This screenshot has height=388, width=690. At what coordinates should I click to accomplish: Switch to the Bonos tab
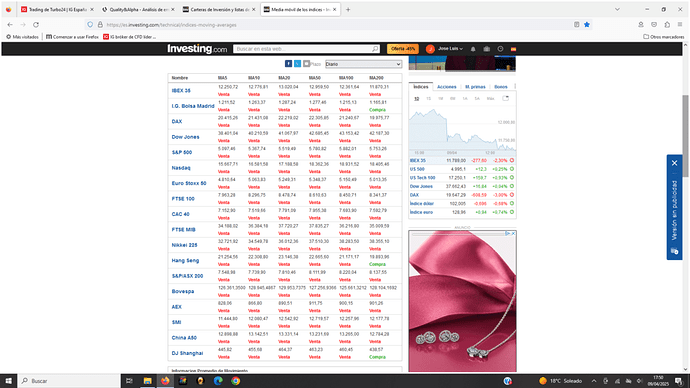click(501, 87)
